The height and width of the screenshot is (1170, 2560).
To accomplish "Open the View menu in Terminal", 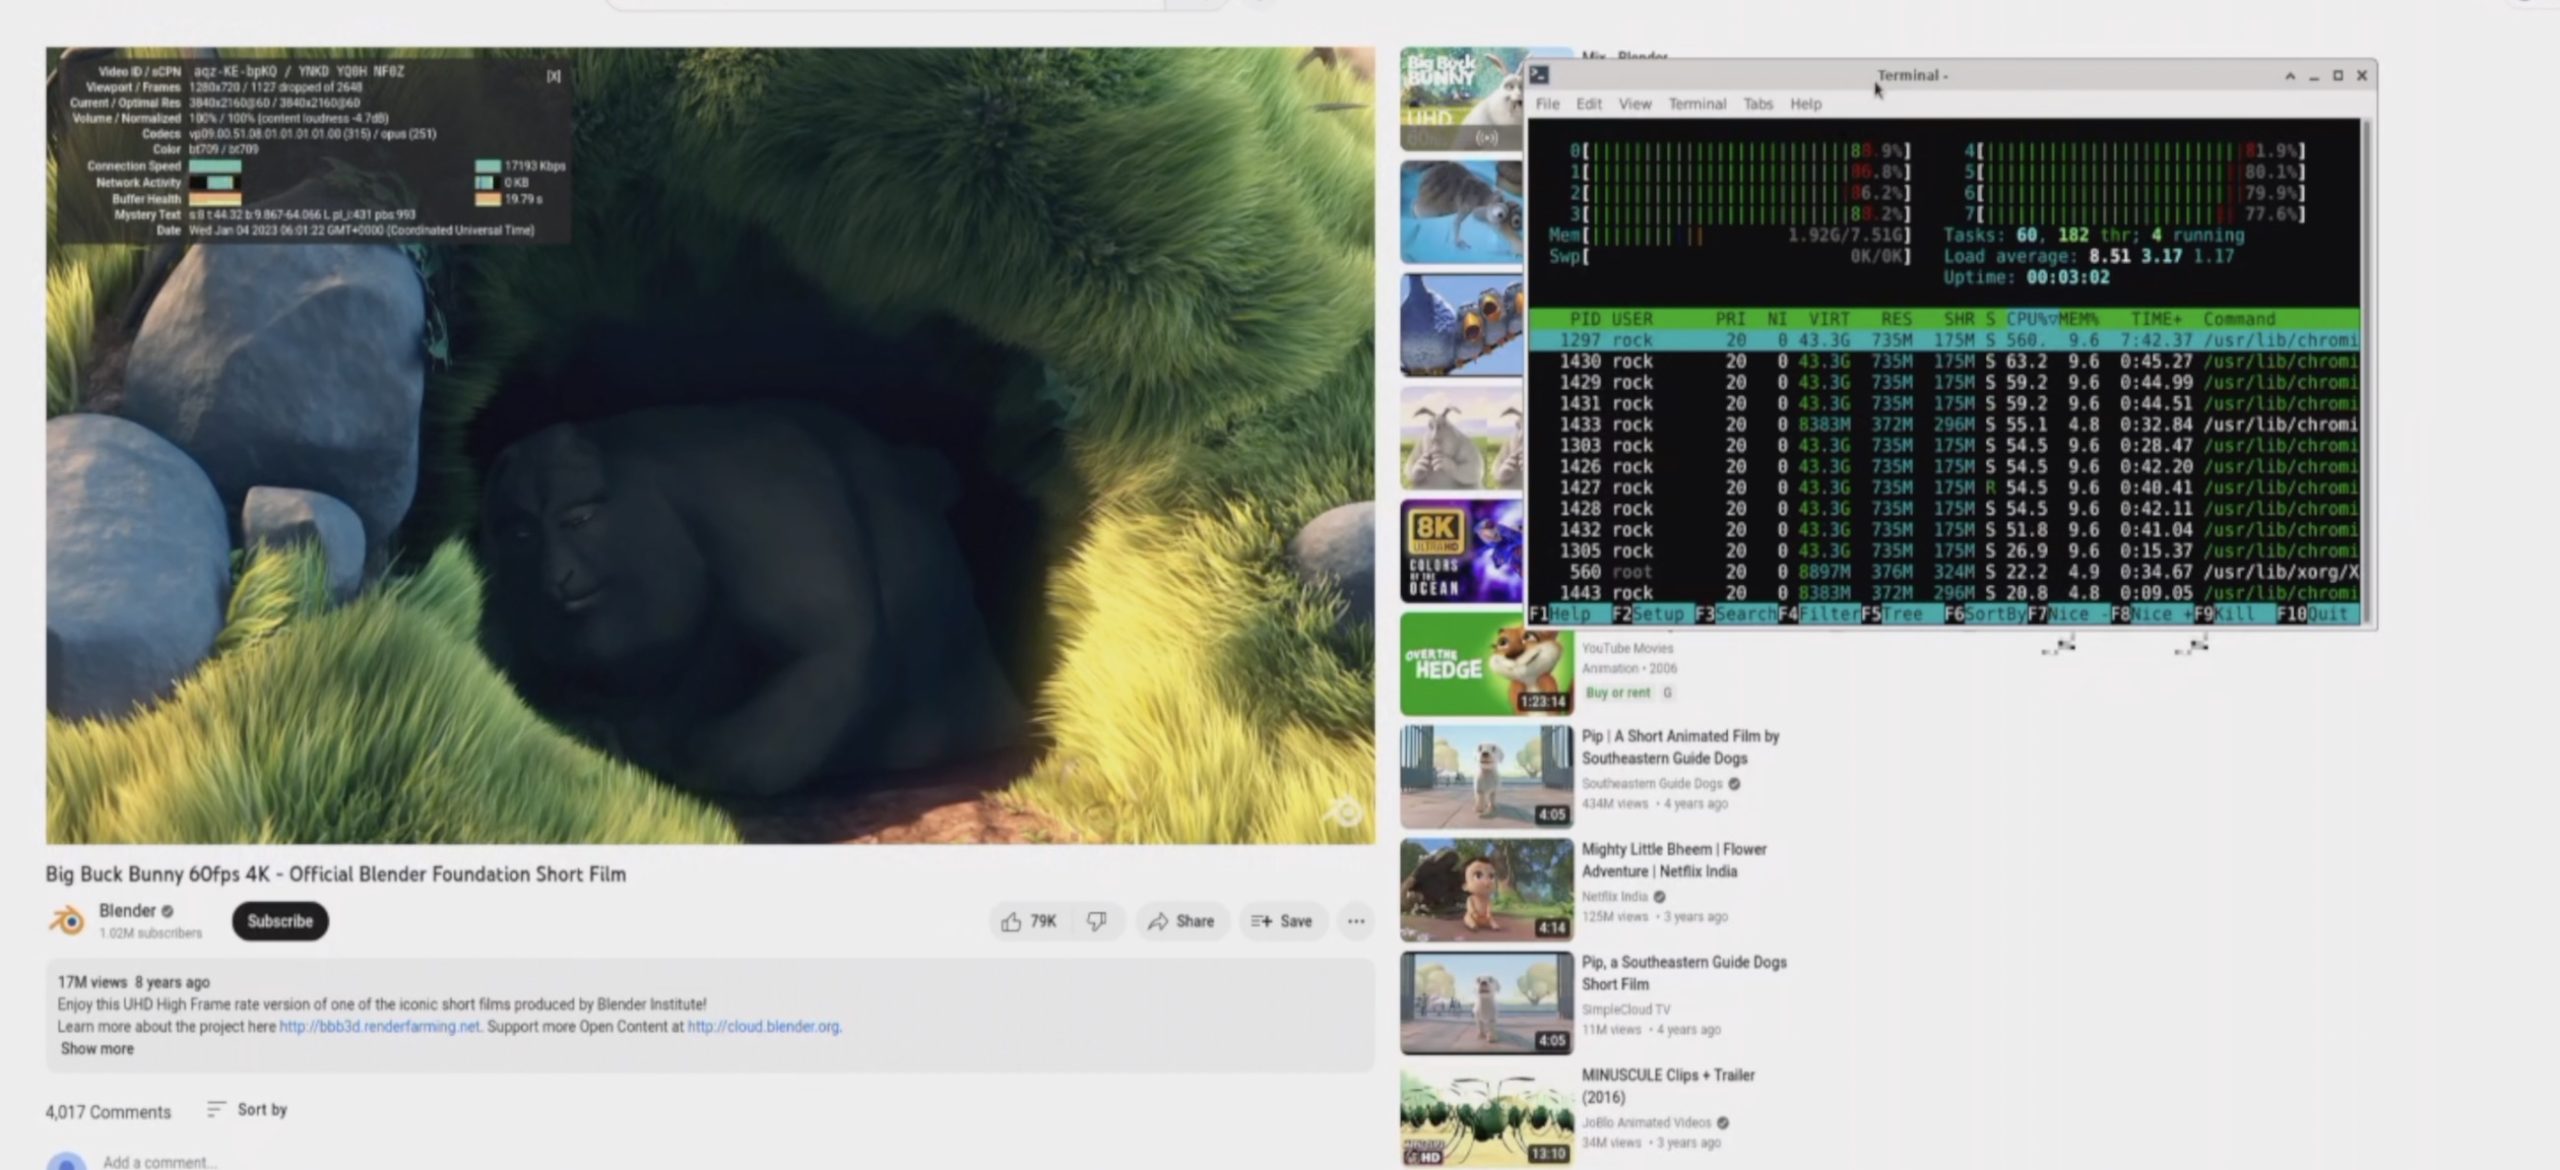I will pos(1635,104).
